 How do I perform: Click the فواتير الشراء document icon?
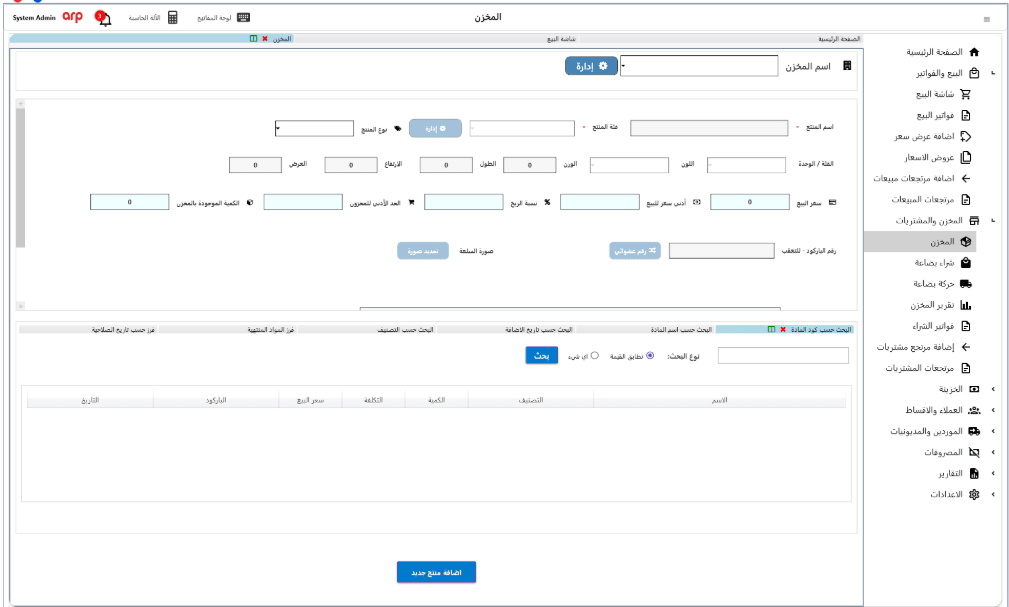click(x=965, y=326)
